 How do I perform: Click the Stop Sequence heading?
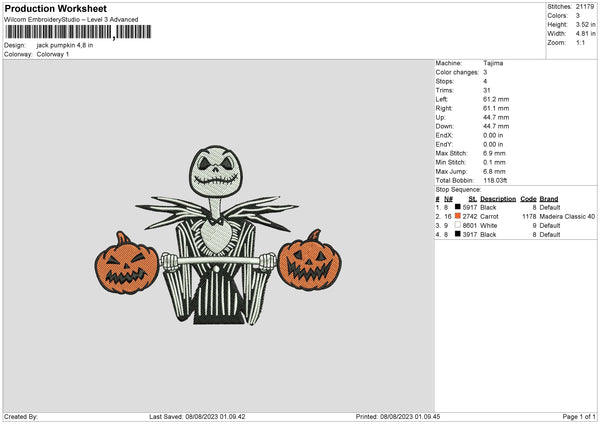(458, 190)
